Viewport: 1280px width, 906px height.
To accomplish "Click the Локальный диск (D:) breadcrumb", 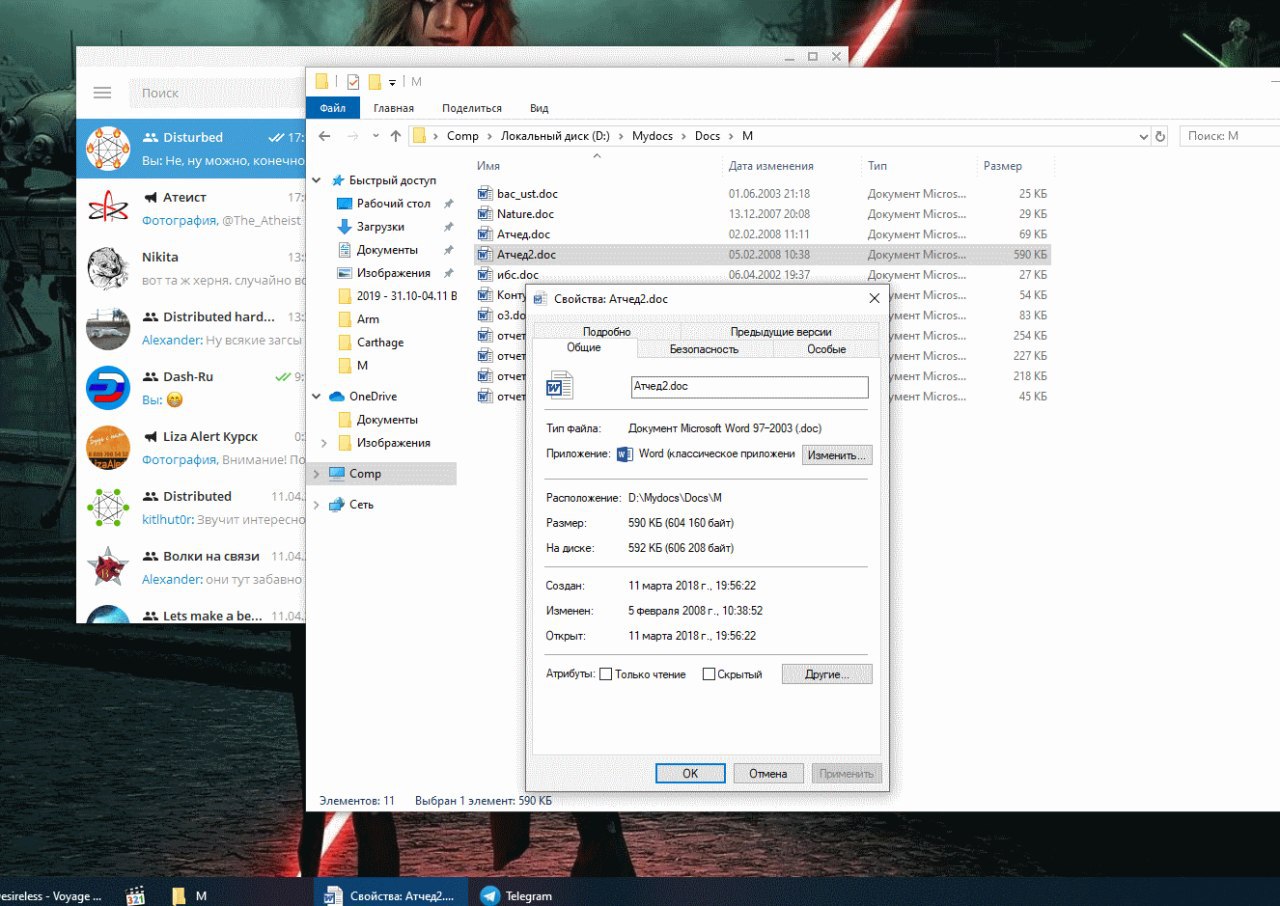I will click(x=554, y=136).
